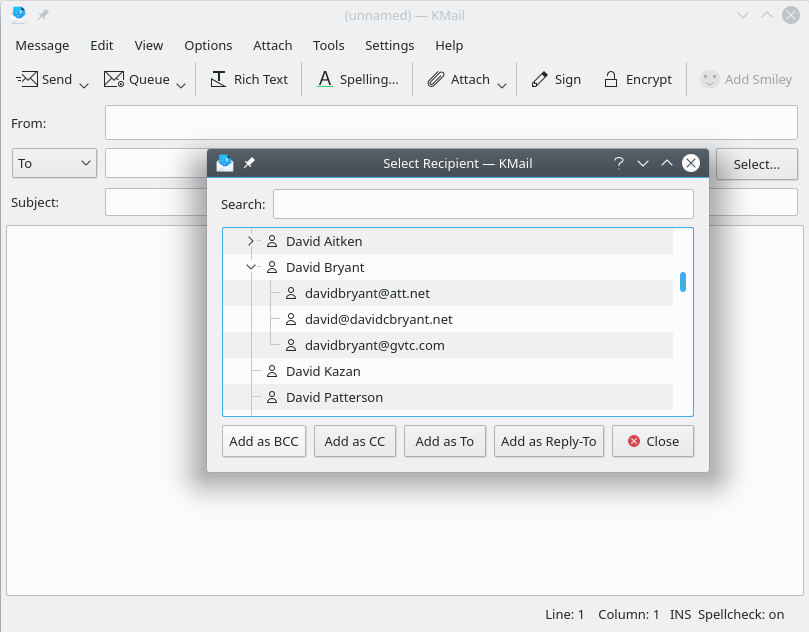The height and width of the screenshot is (632, 809).
Task: Click the Attach paperclip icon
Action: (436, 80)
